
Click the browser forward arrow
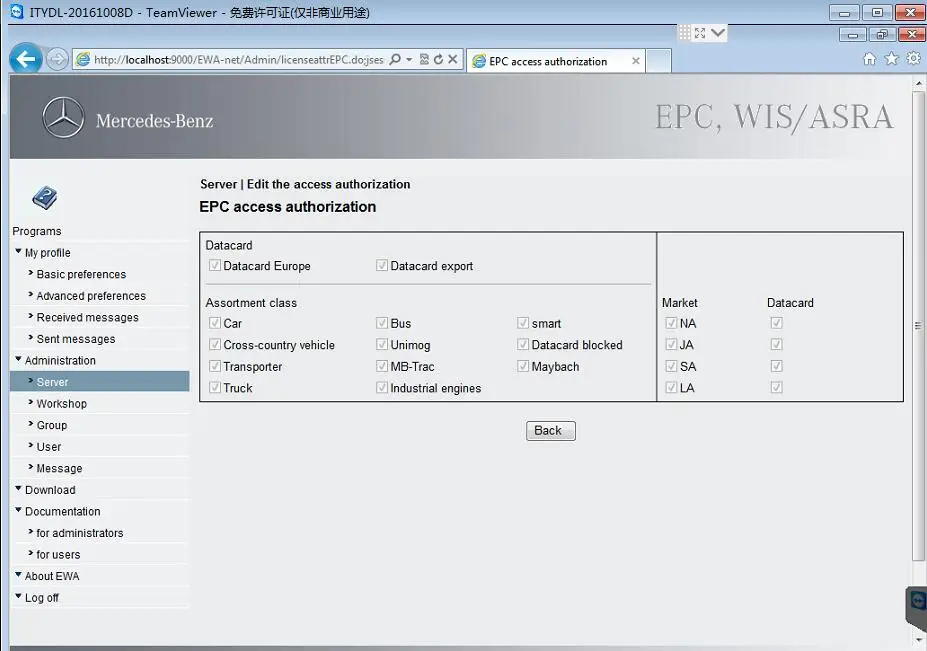pos(57,59)
